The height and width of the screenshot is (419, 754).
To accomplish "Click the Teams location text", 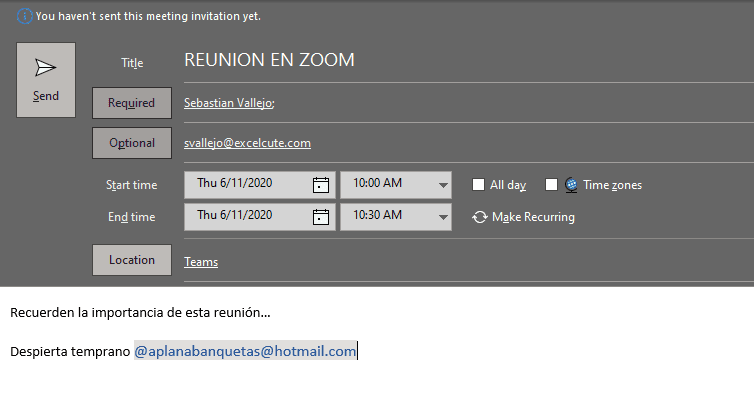I will (x=201, y=262).
